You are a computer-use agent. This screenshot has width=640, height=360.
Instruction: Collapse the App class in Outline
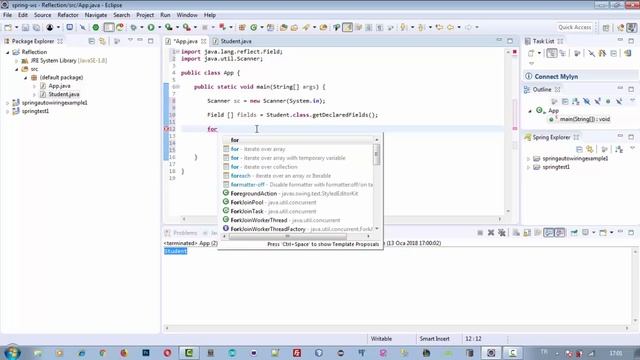(x=530, y=111)
